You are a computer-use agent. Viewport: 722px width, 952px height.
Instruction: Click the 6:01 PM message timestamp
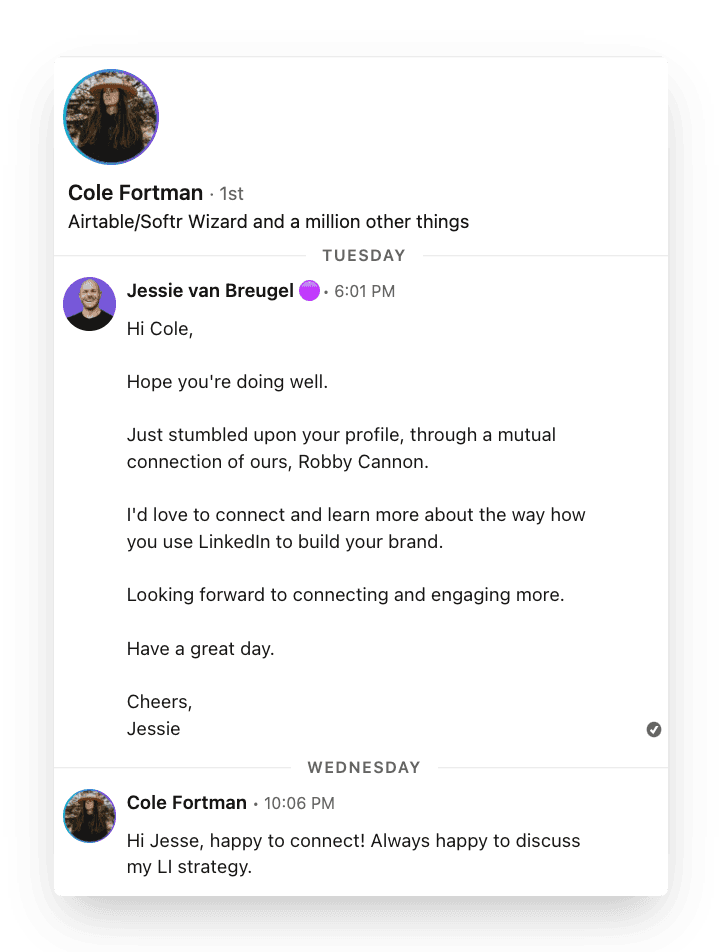point(364,291)
